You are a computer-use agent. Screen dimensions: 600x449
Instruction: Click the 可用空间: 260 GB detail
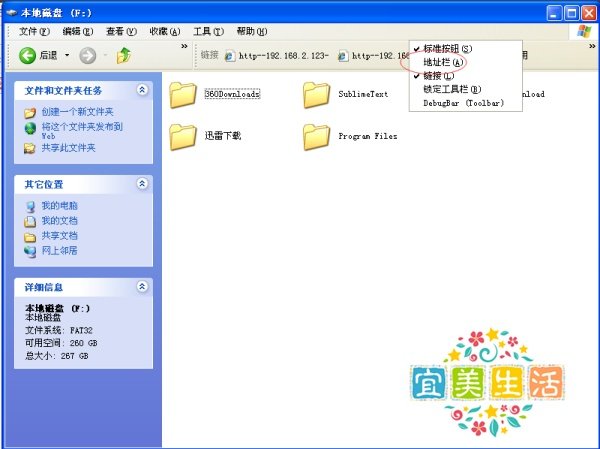point(61,343)
